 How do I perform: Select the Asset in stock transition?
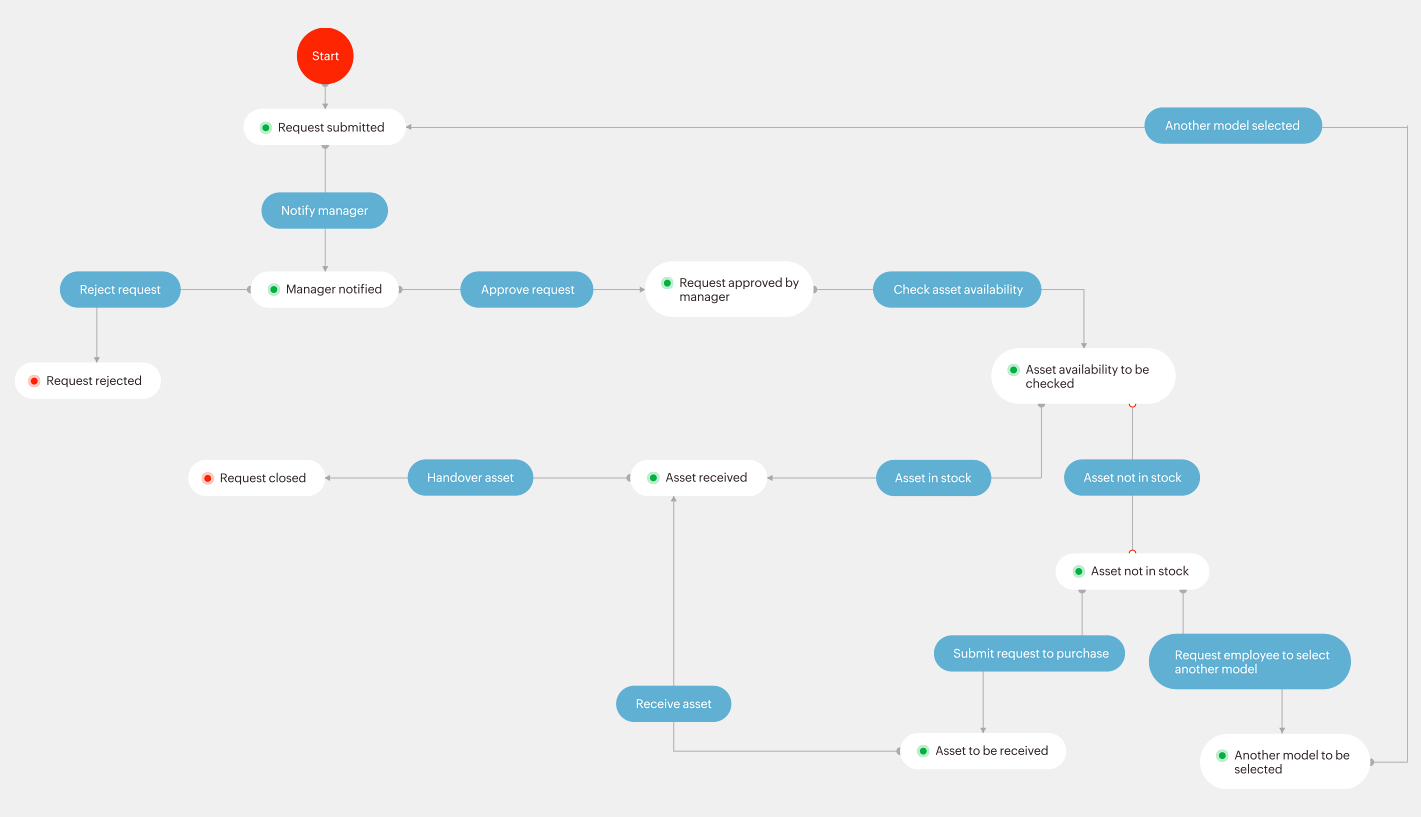(x=933, y=478)
